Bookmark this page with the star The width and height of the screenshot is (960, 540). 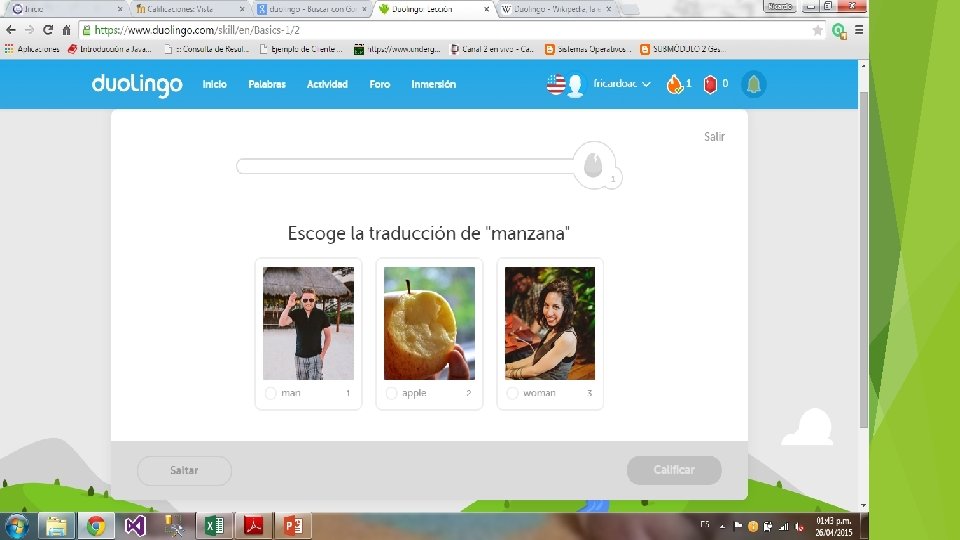[817, 30]
